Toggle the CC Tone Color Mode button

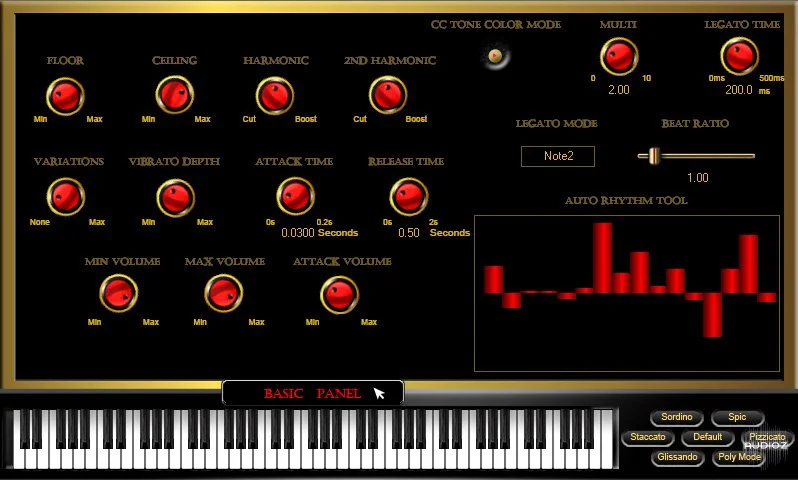click(495, 56)
